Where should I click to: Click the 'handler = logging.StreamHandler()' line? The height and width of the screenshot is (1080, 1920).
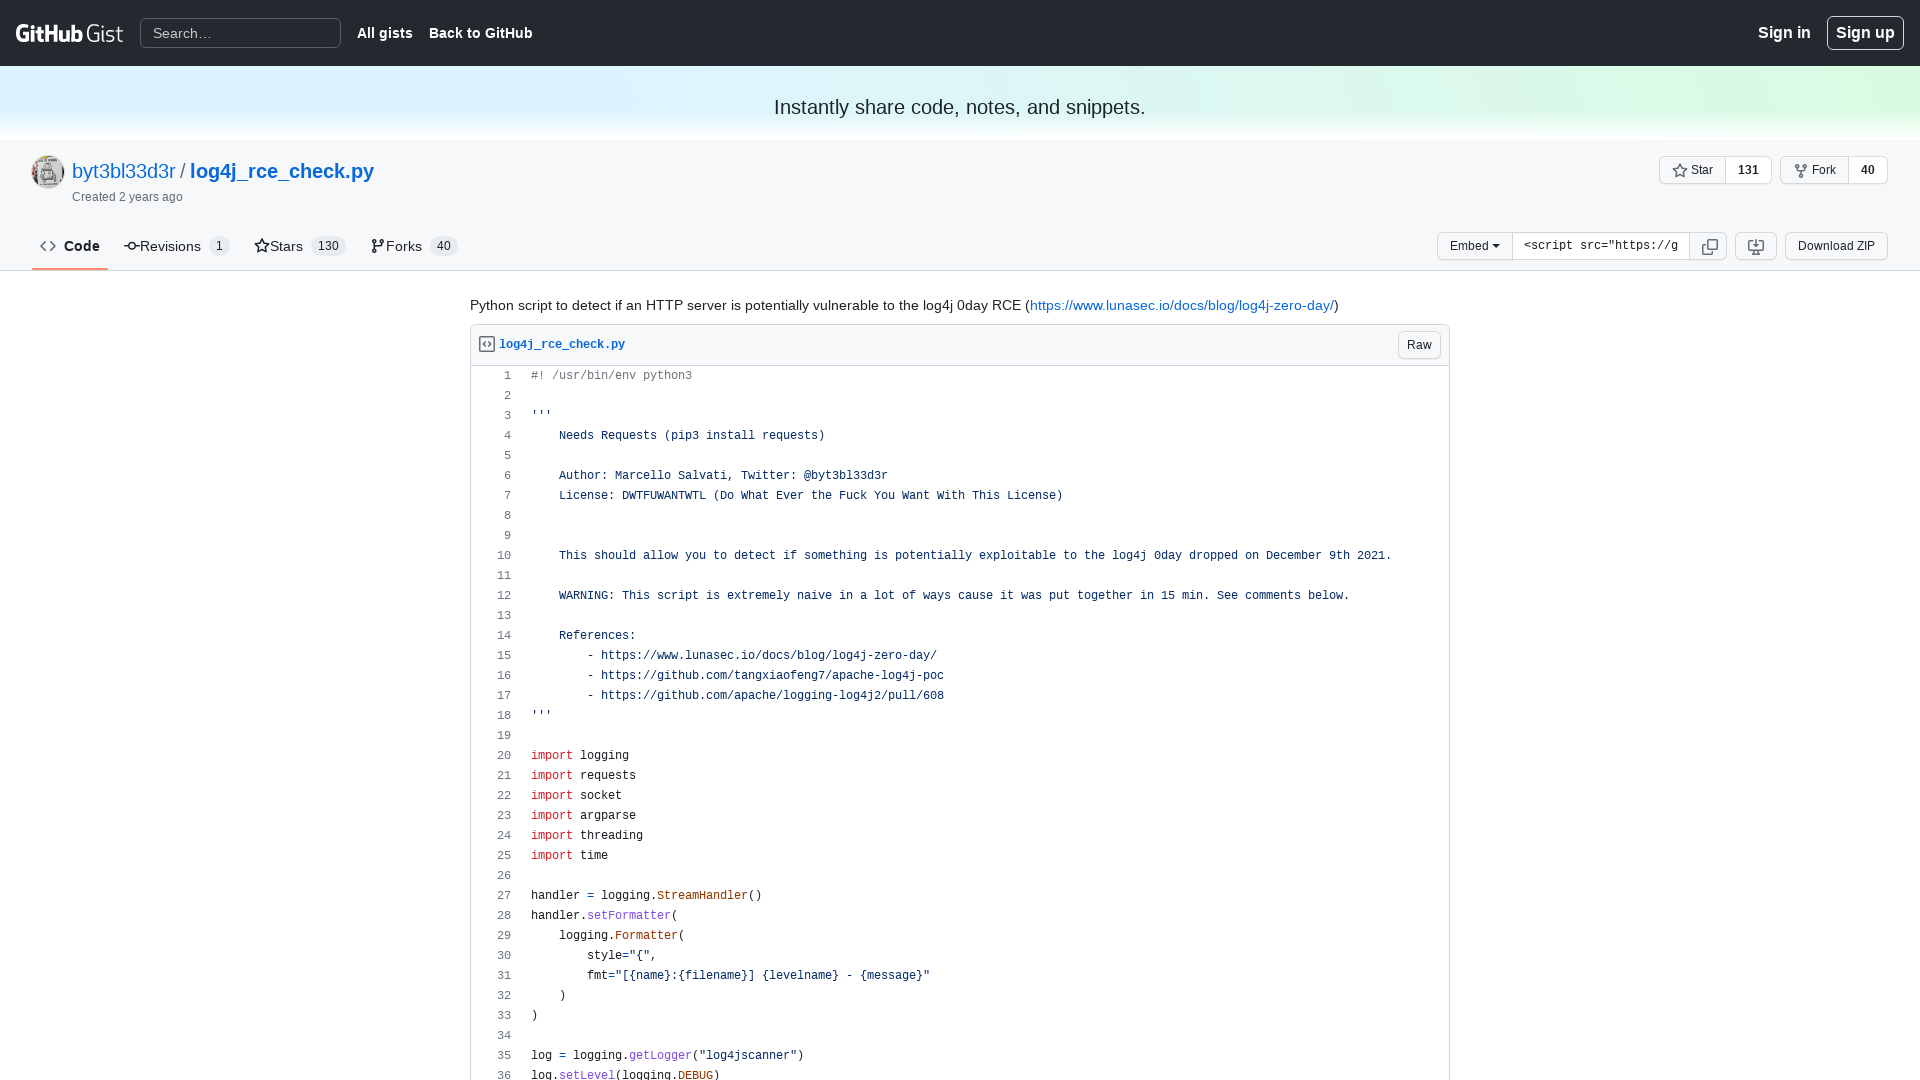click(x=646, y=896)
